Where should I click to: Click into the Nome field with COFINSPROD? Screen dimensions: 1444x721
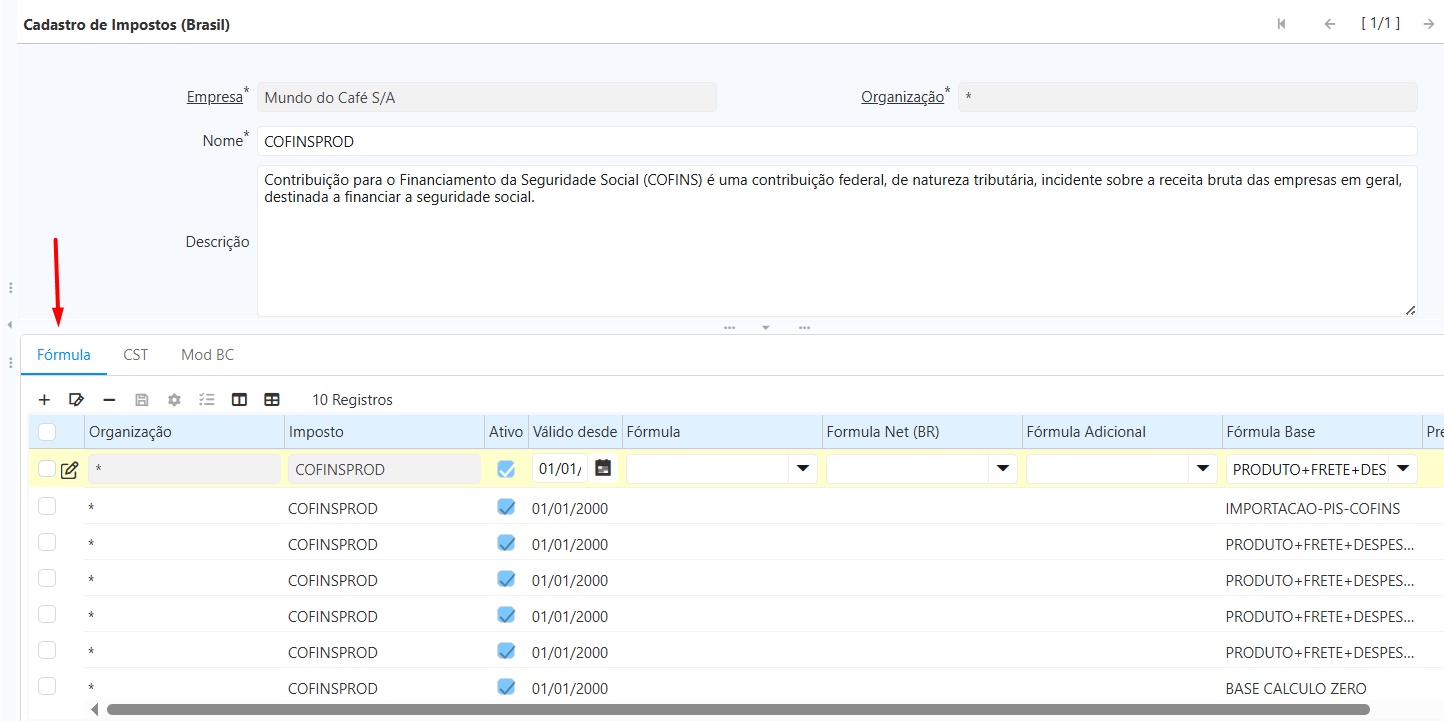coord(836,141)
